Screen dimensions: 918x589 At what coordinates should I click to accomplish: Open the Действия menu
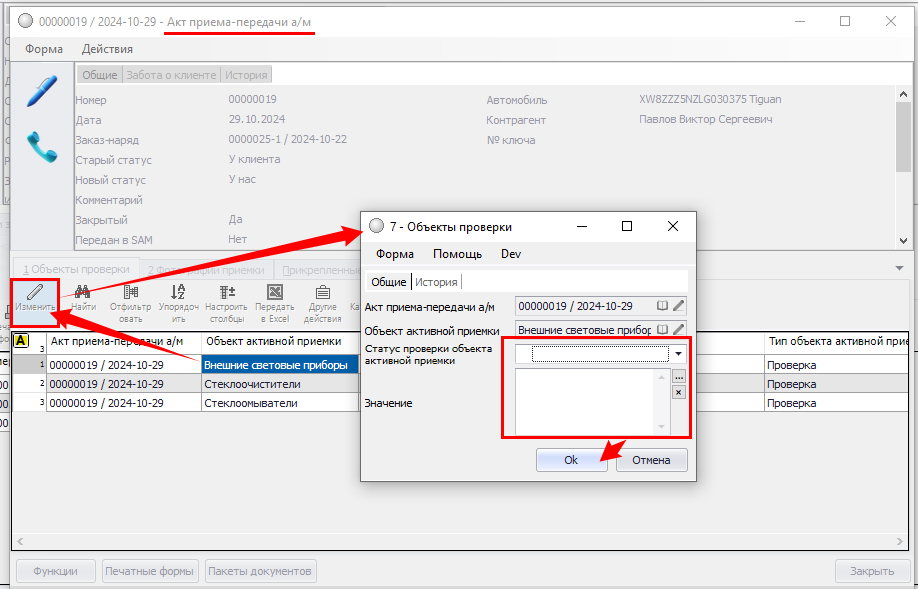tap(107, 49)
